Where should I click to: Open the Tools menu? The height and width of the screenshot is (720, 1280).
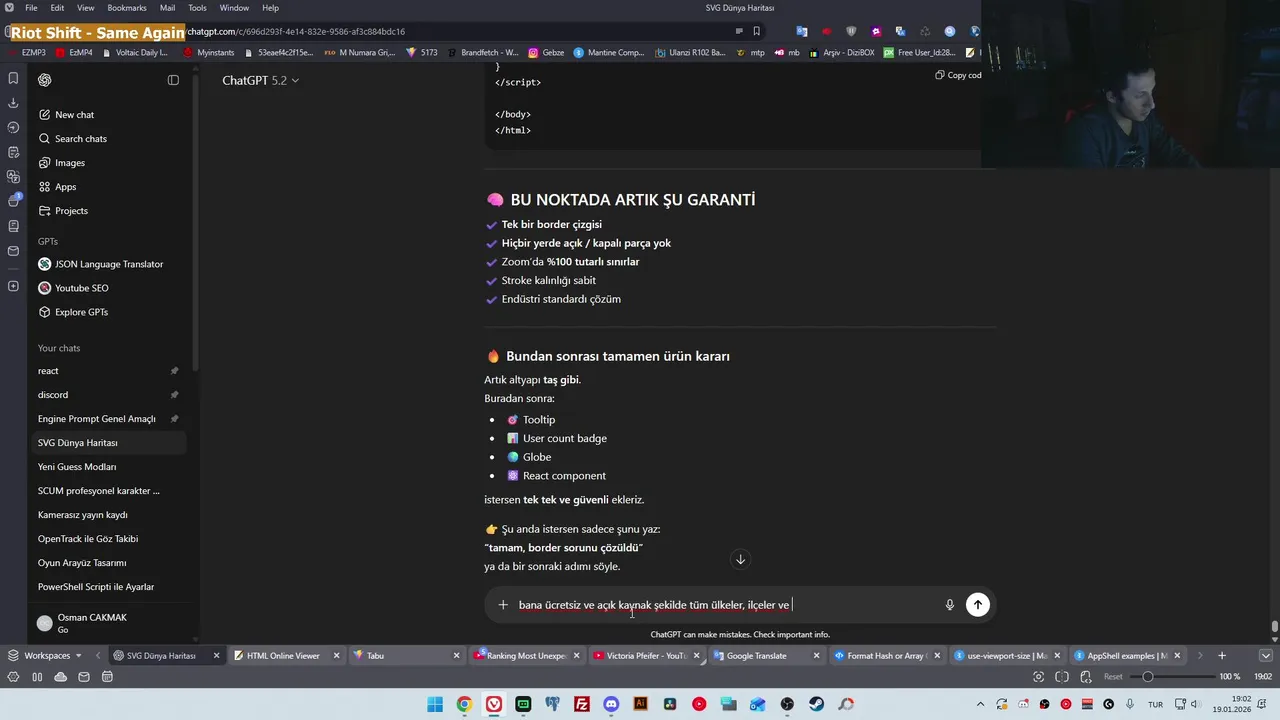coord(197,8)
